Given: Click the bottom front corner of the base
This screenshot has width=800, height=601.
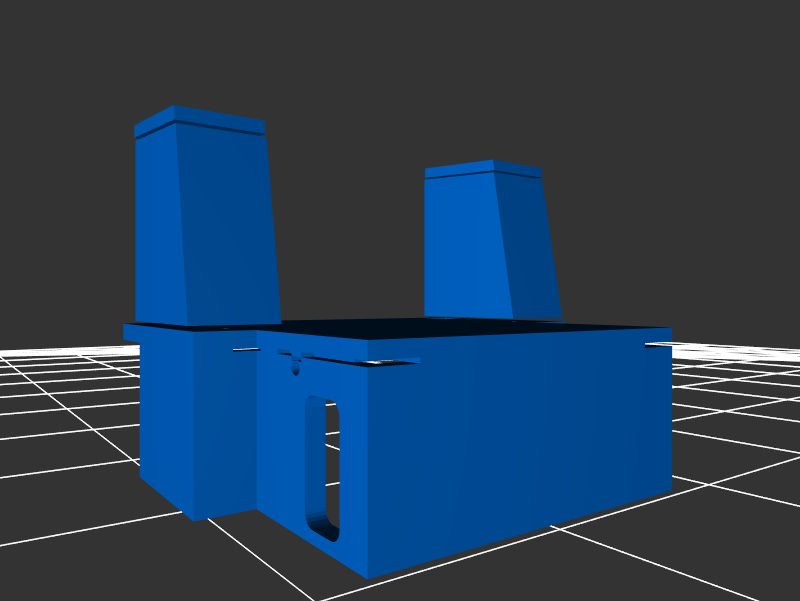Looking at the screenshot, I should point(367,574).
